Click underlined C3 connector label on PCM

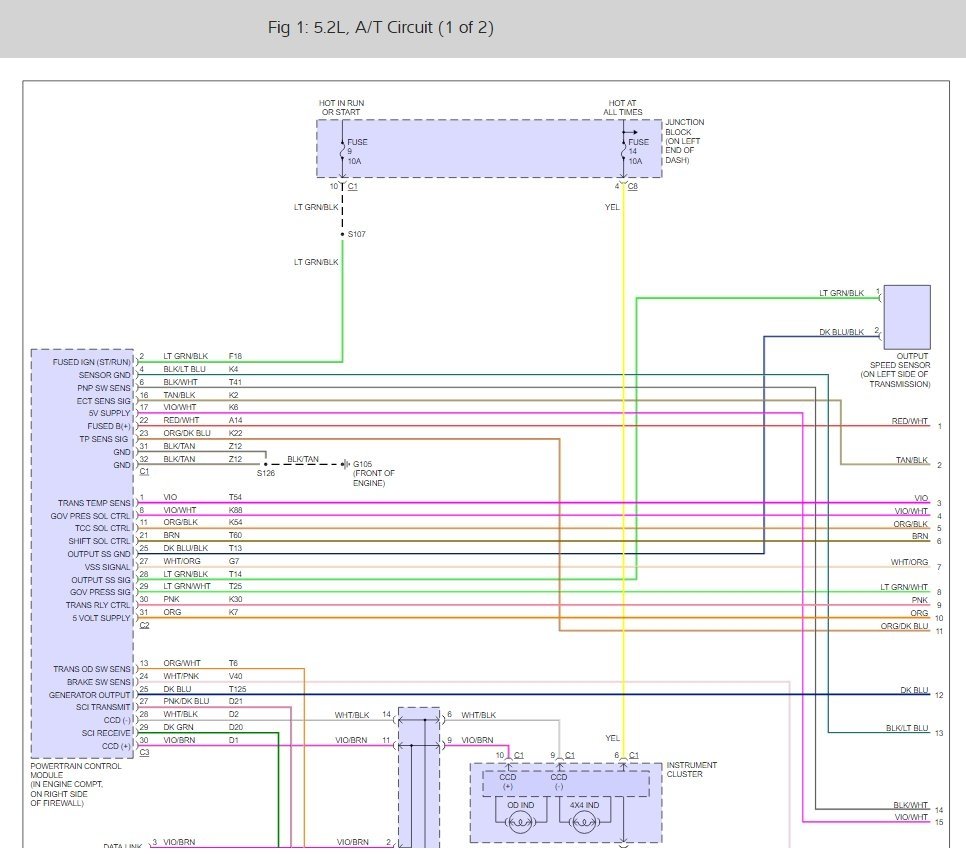point(145,752)
